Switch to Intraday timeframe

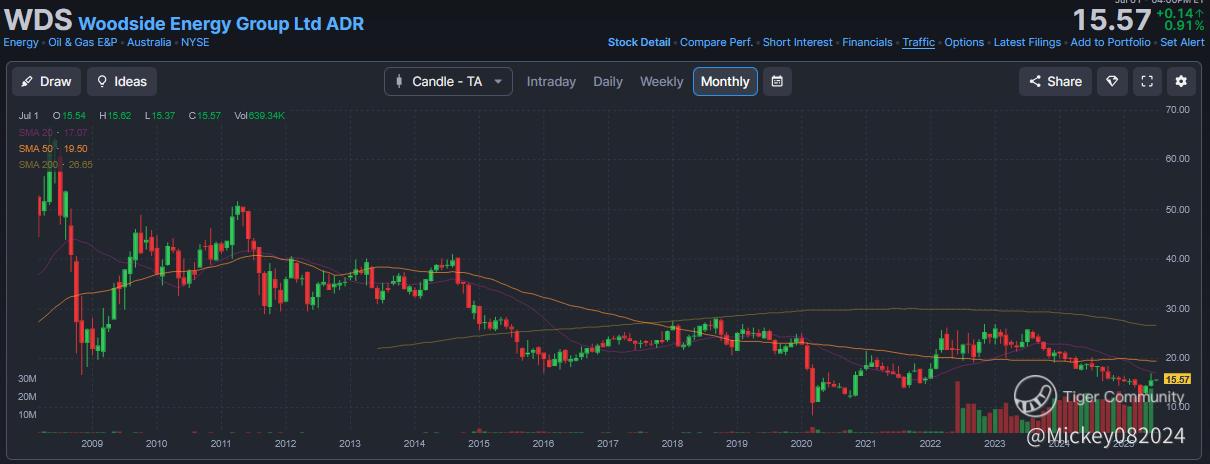pyautogui.click(x=551, y=82)
